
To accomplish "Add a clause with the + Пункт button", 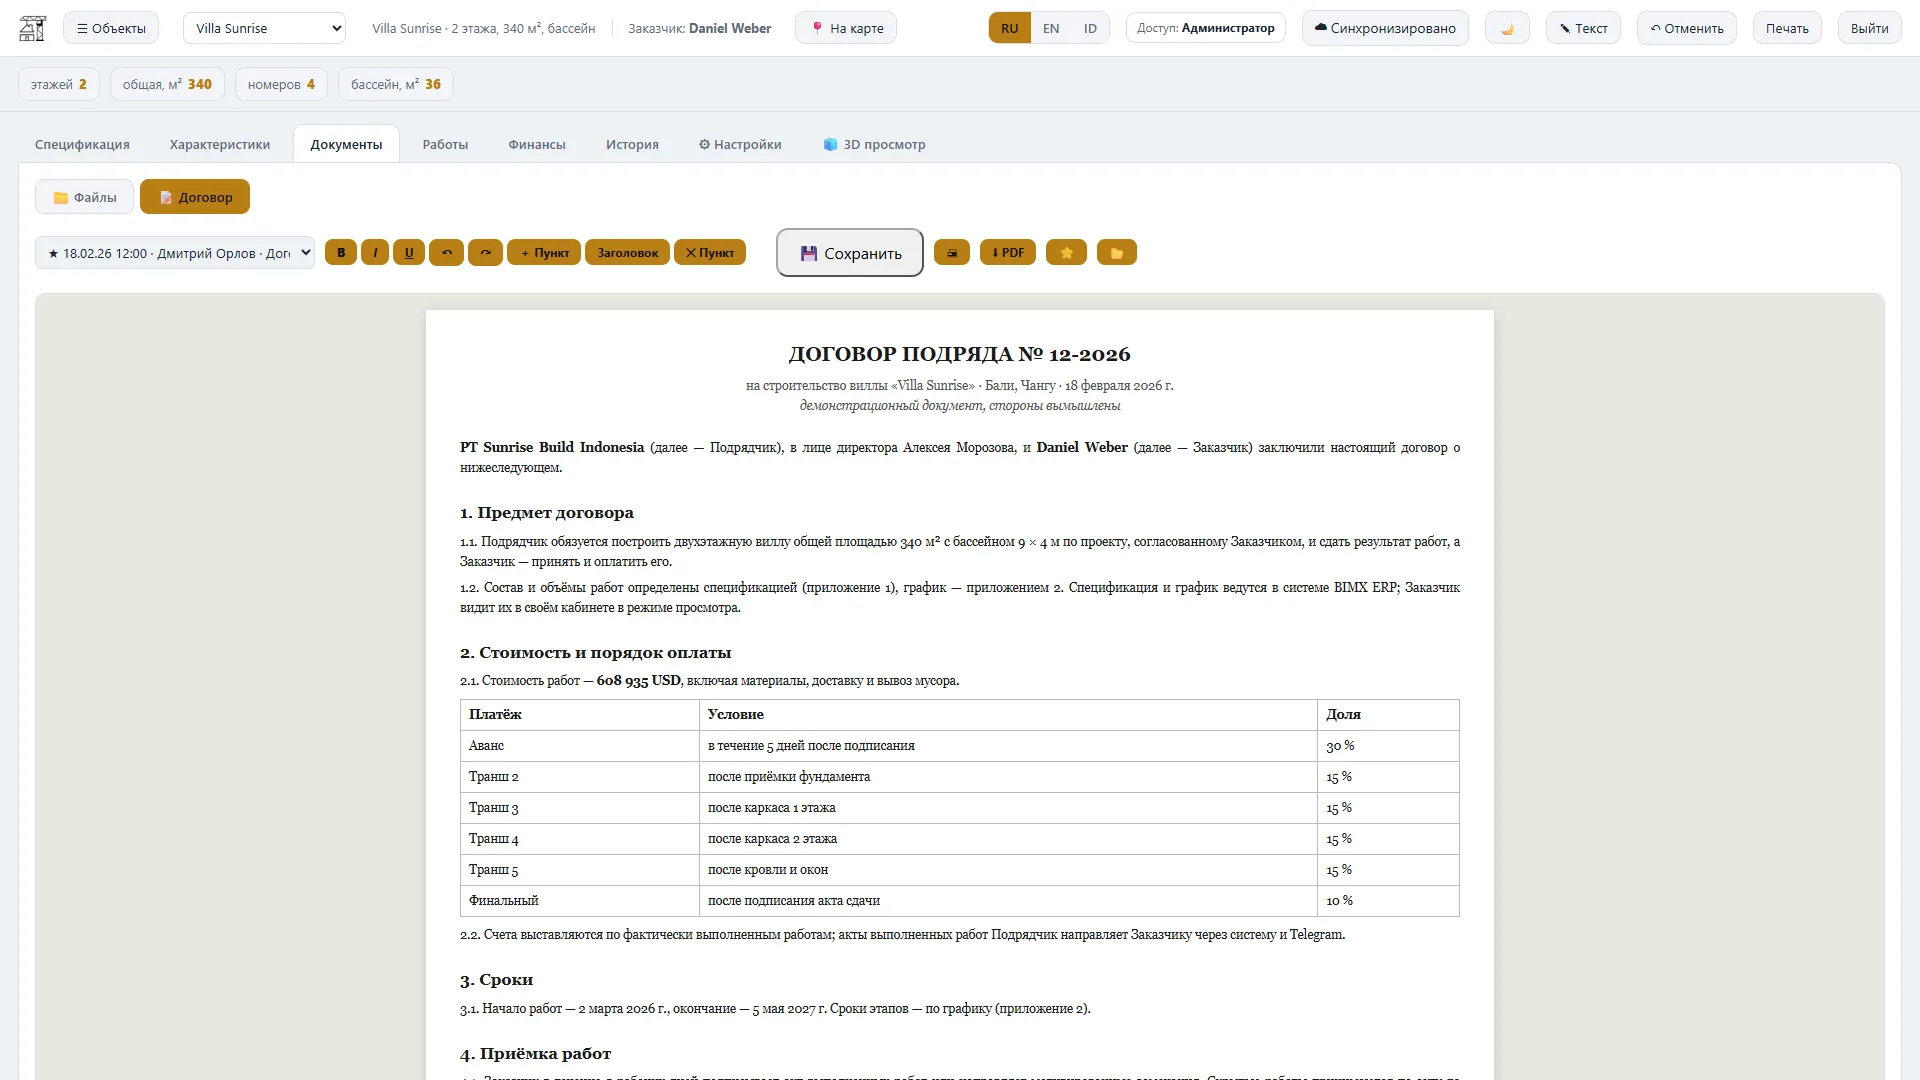I will coord(544,253).
